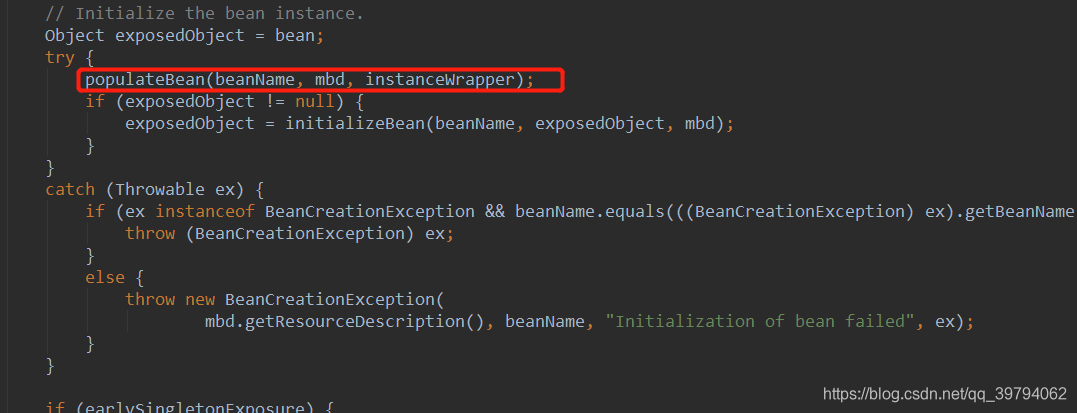
Task: Click "Throwable" in the catch clause
Action: 159,189
